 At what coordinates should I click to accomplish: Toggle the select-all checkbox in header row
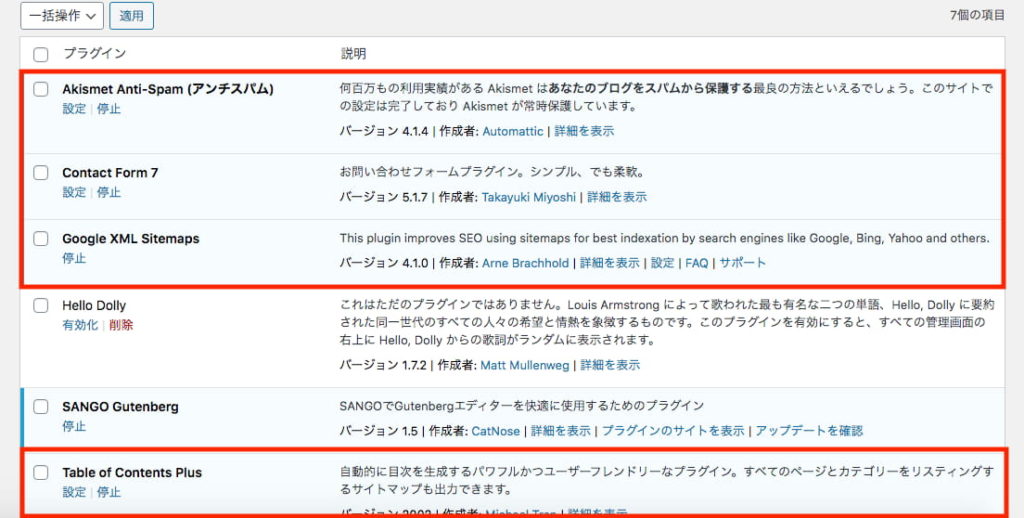(40, 54)
